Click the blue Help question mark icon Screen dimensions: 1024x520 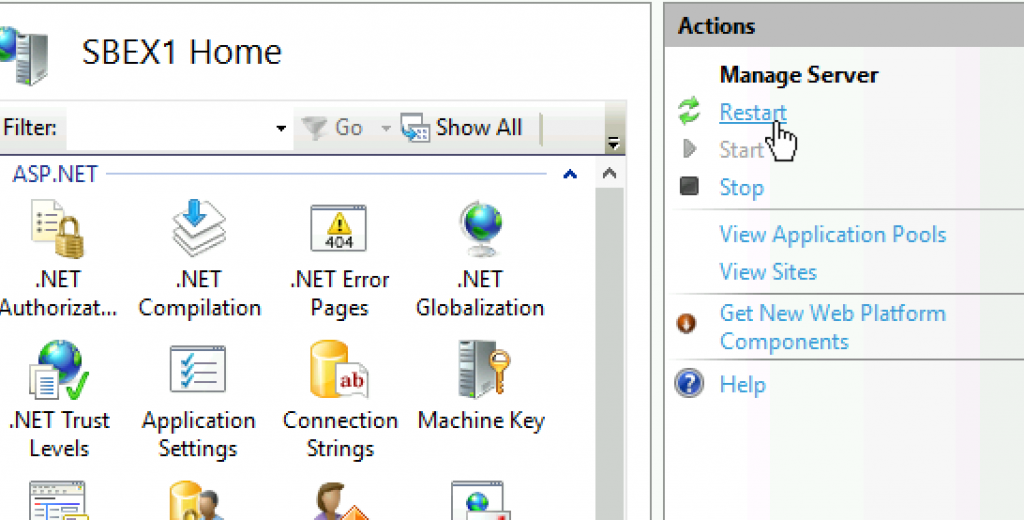689,383
